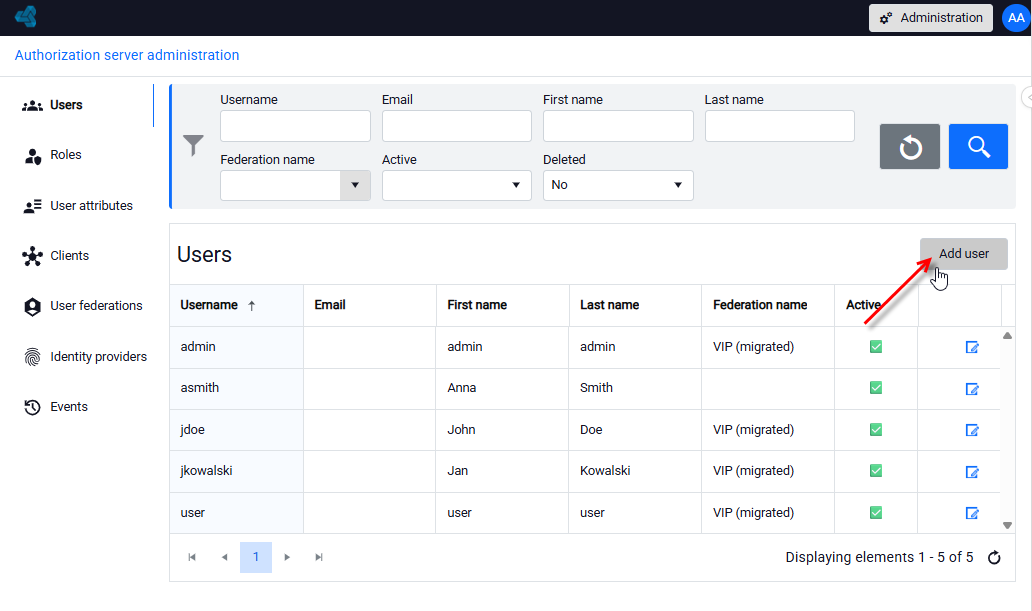Image resolution: width=1032 pixels, height=611 pixels.
Task: Toggle the Active checkbox for asmith
Action: [875, 388]
